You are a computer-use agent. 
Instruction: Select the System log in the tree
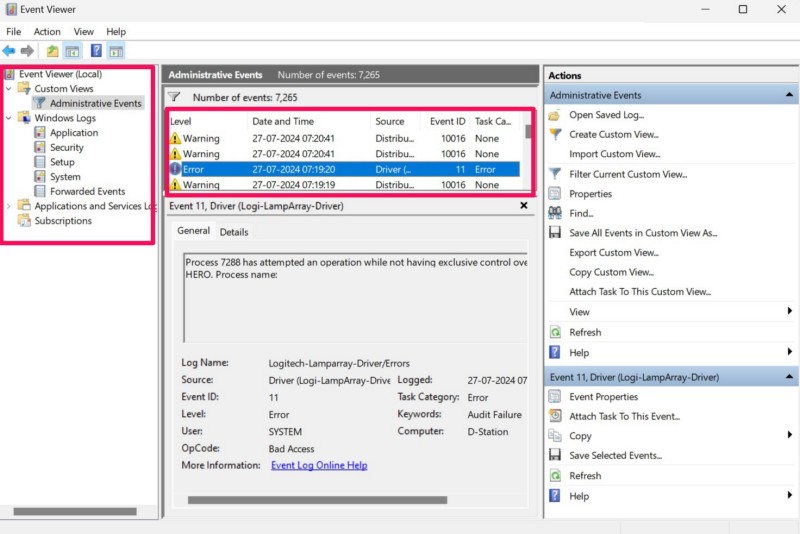coord(65,177)
